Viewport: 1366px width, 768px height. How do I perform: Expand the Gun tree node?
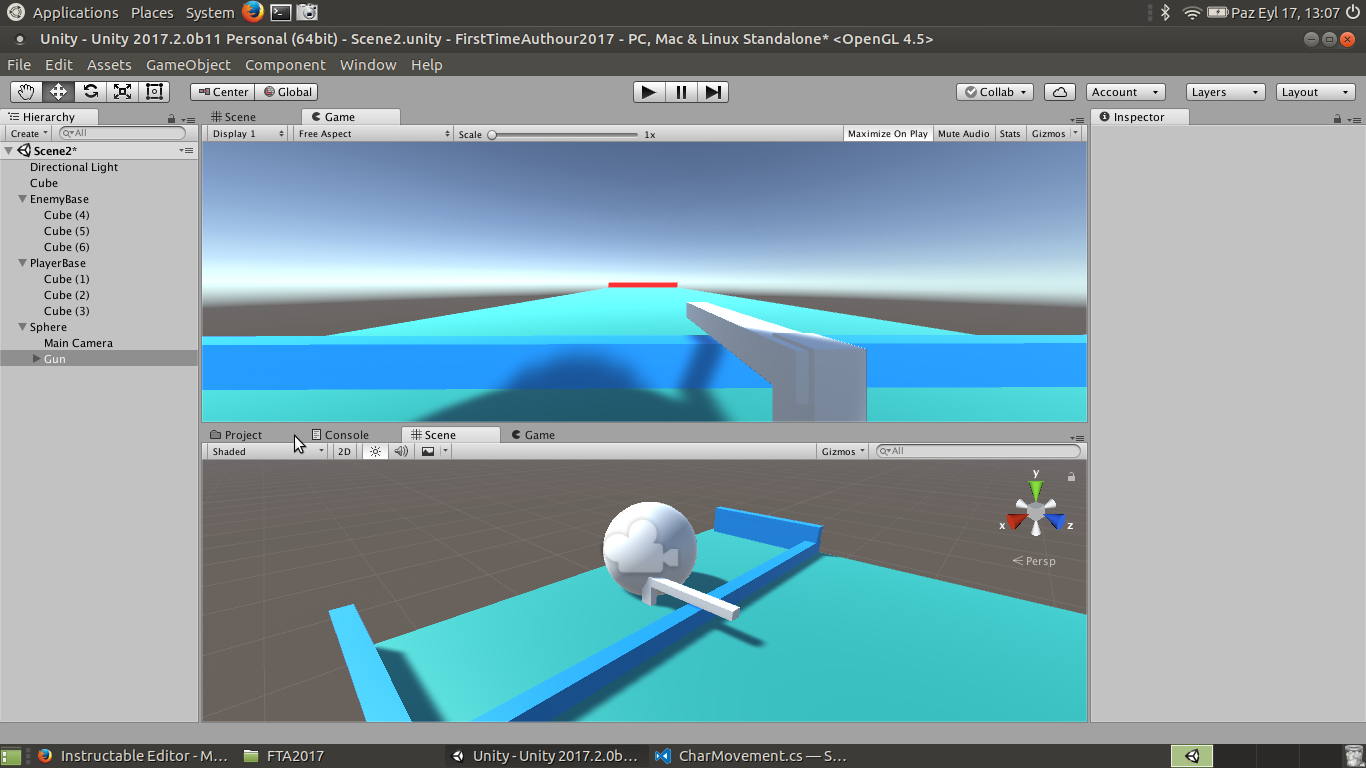tap(37, 358)
